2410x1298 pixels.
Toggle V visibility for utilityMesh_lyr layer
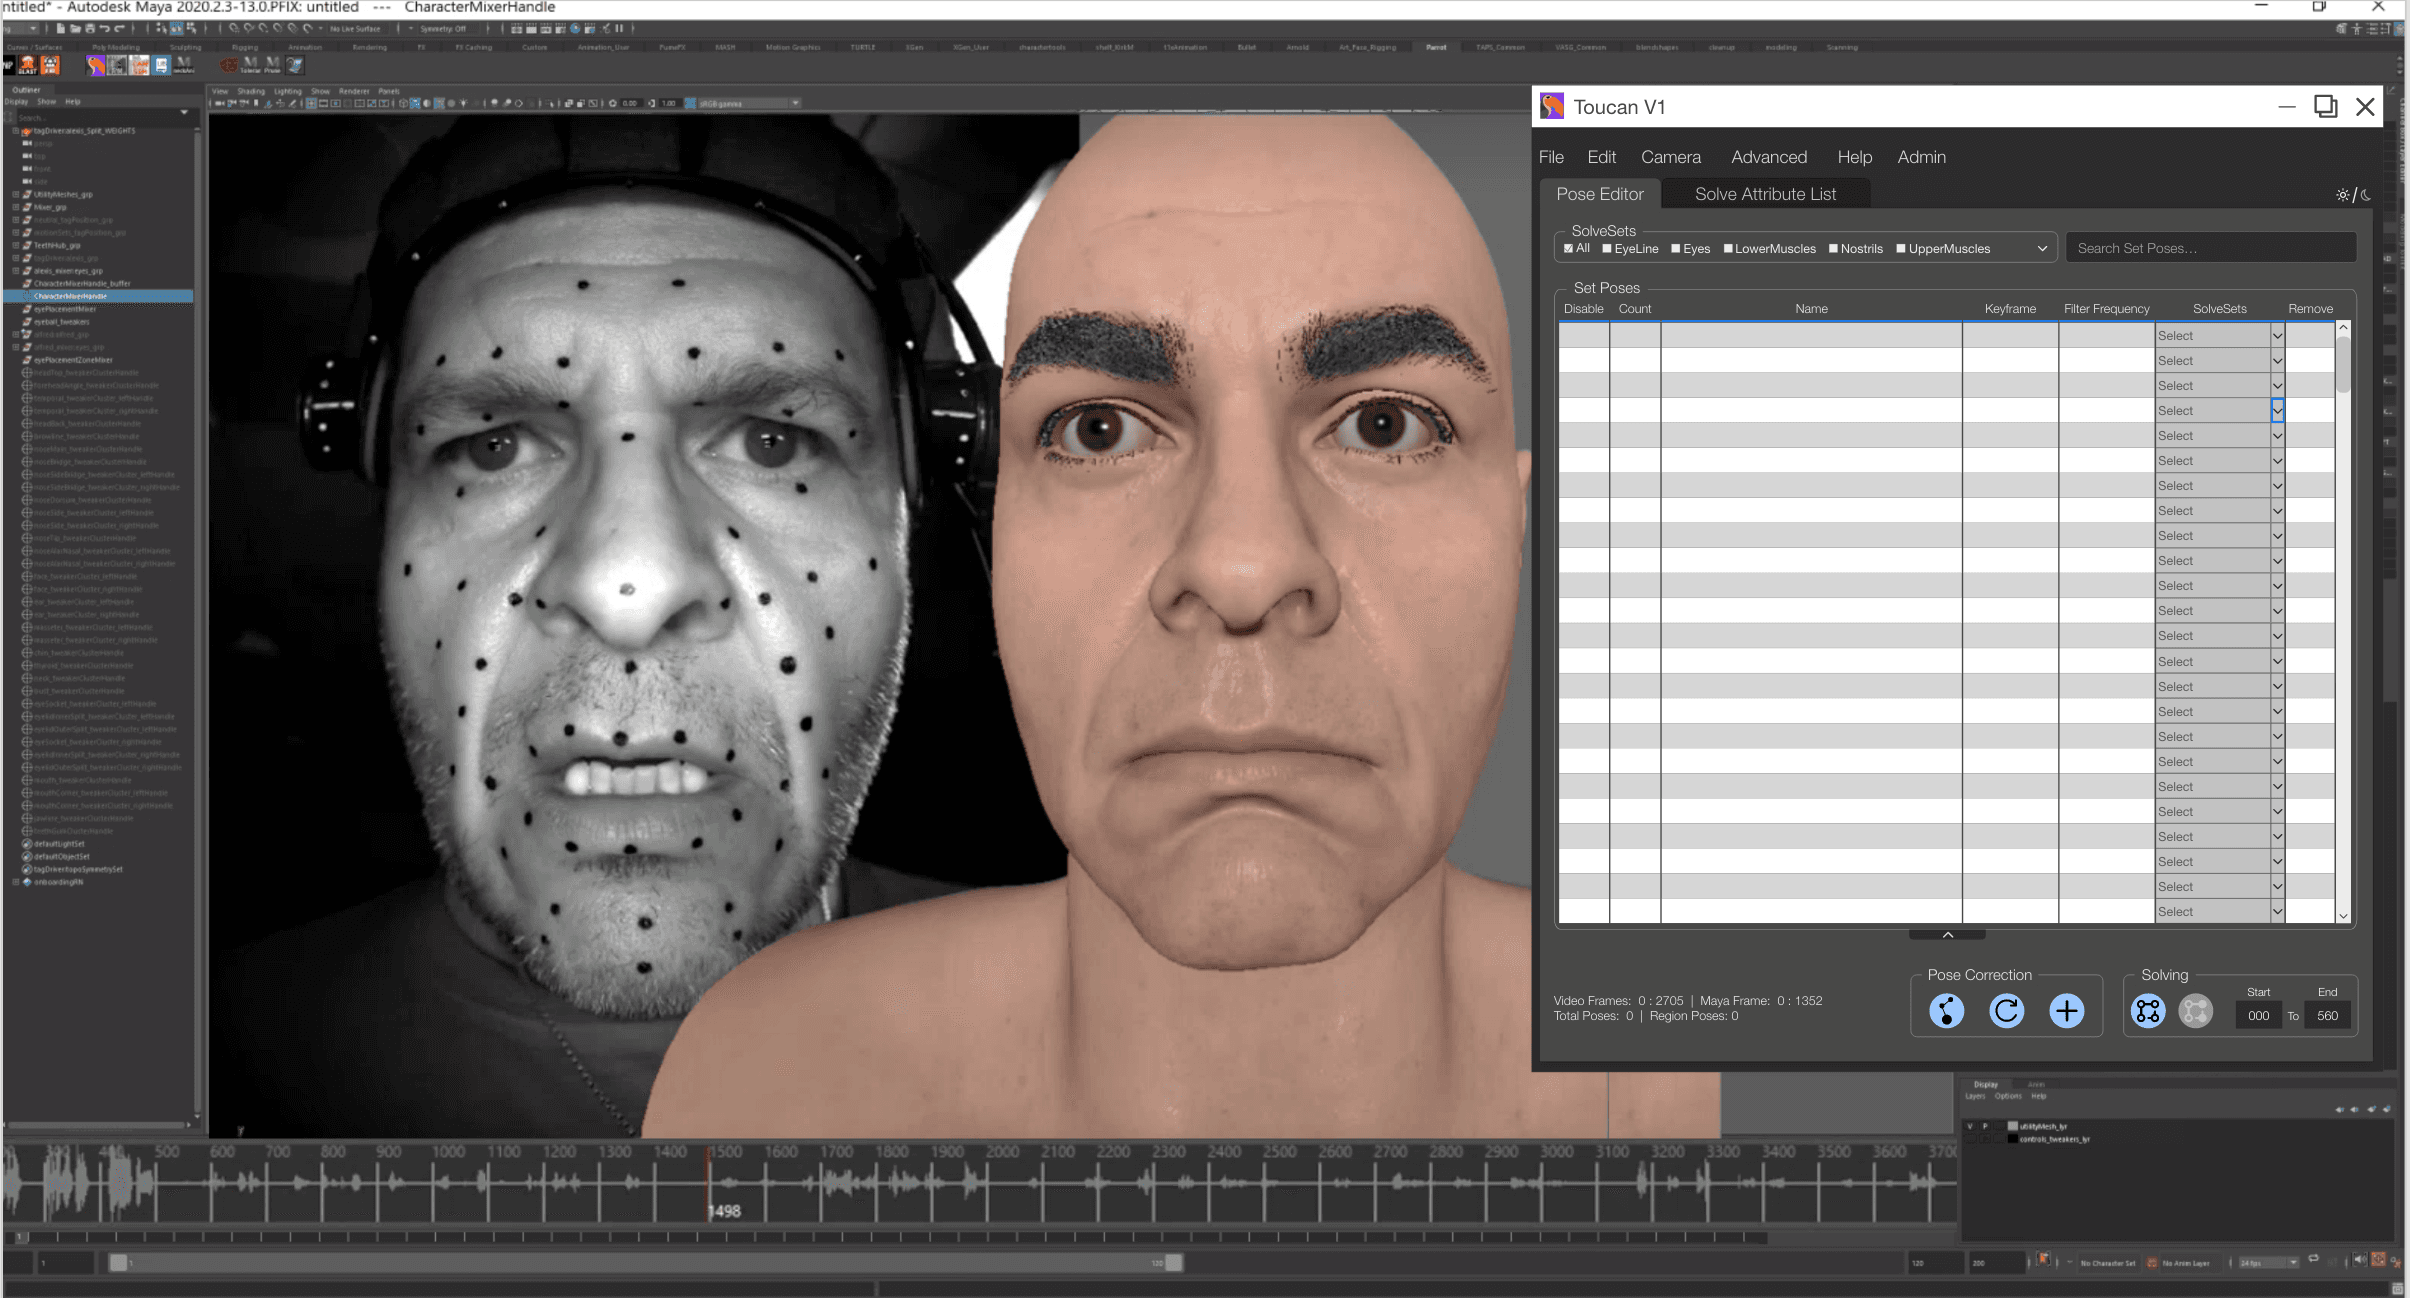[x=1970, y=1126]
